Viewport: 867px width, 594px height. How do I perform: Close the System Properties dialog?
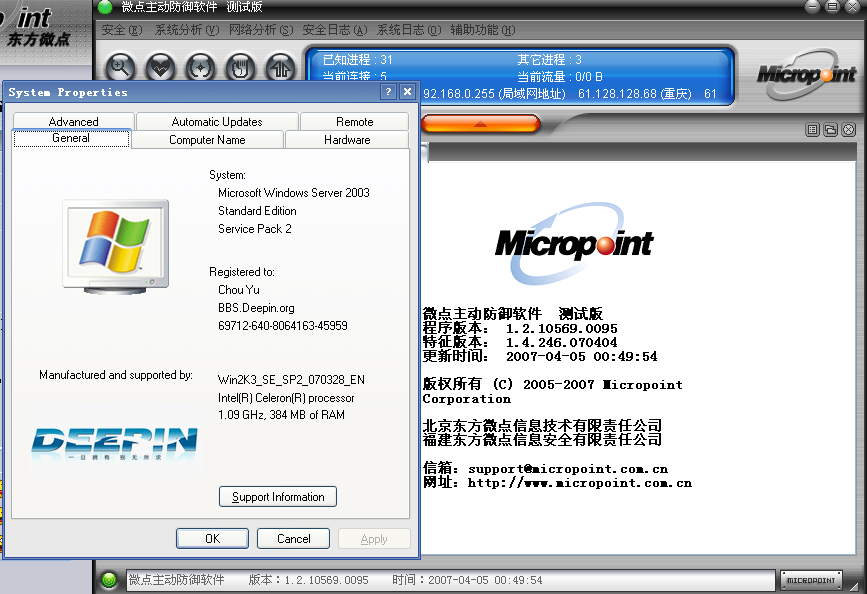click(408, 92)
